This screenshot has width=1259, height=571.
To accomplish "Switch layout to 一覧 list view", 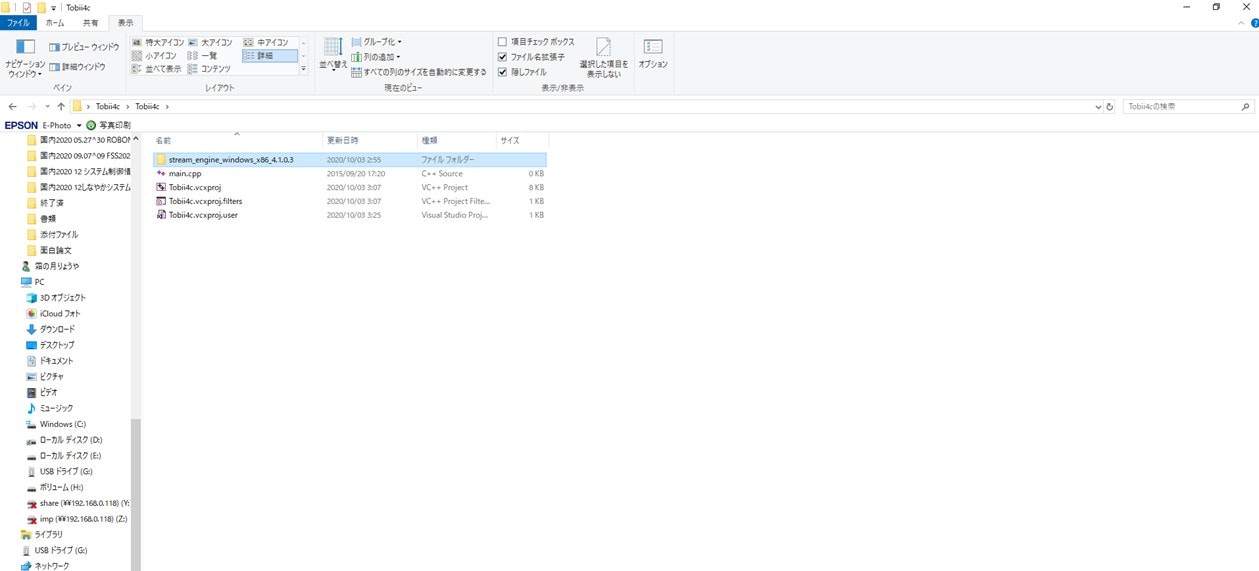I will point(202,56).
